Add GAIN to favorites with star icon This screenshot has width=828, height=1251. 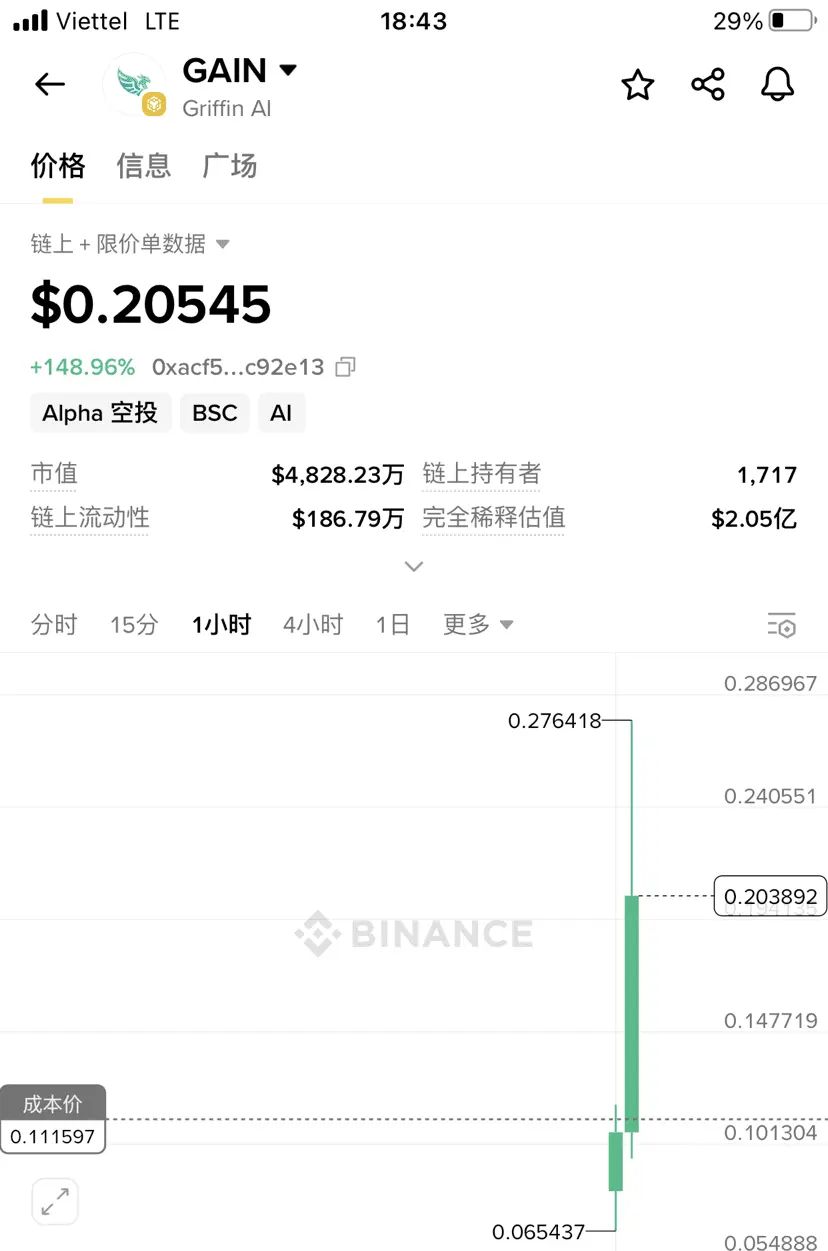(x=638, y=85)
